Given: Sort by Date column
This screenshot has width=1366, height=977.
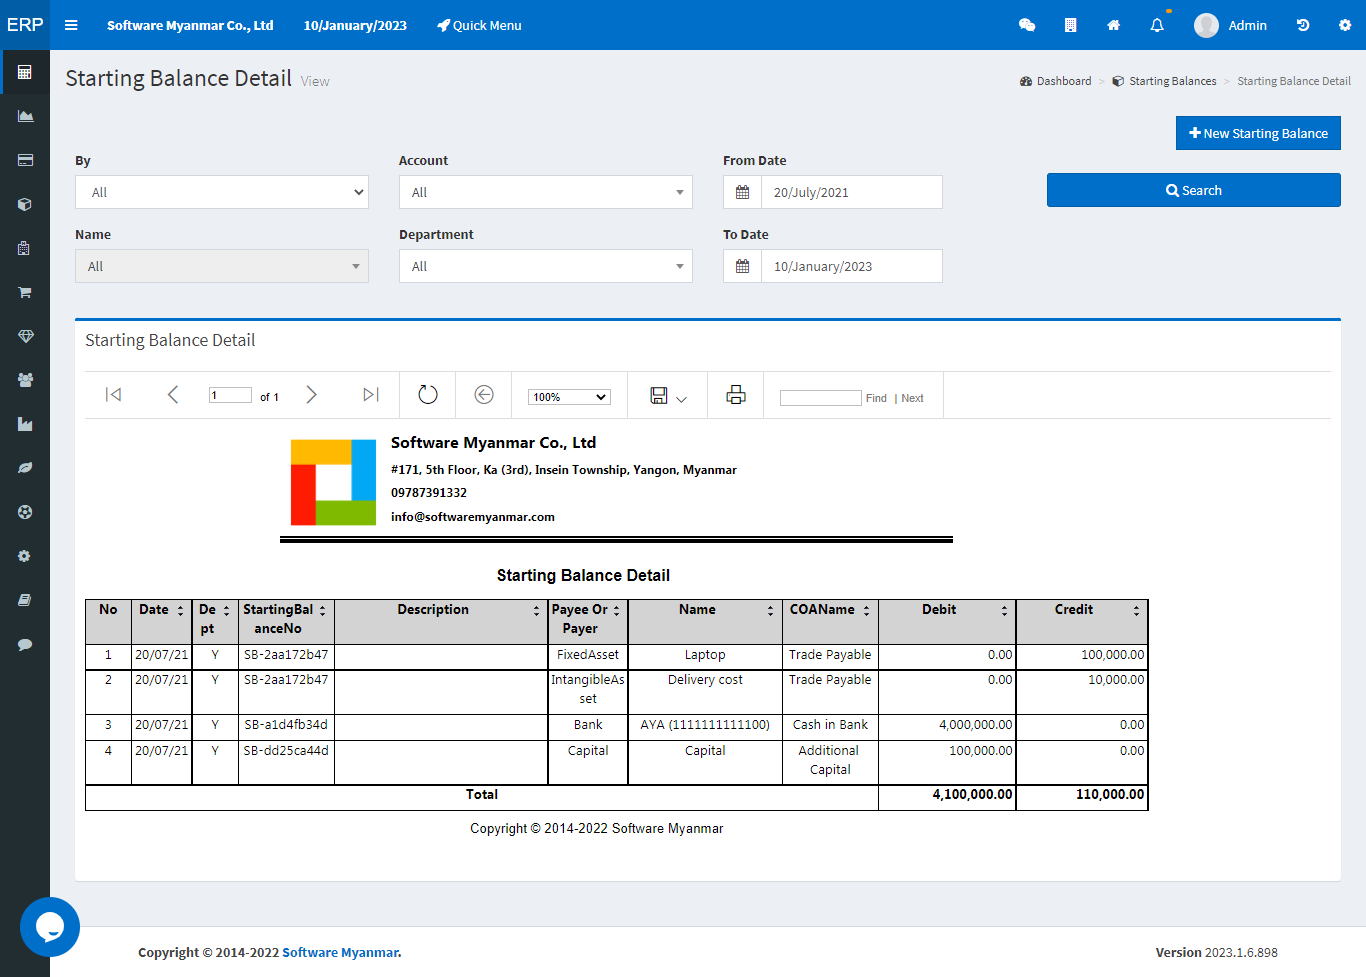Looking at the screenshot, I should [181, 611].
